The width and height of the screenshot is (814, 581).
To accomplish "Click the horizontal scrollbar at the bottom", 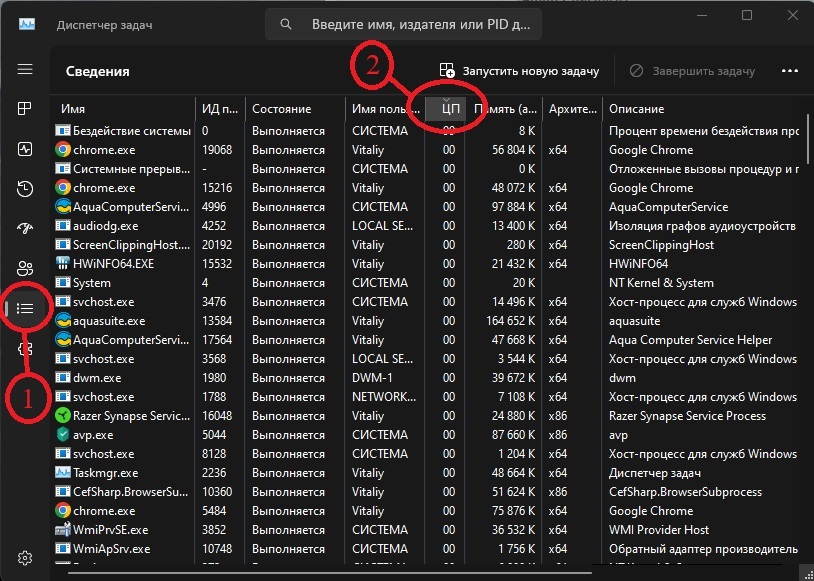I will coord(330,573).
